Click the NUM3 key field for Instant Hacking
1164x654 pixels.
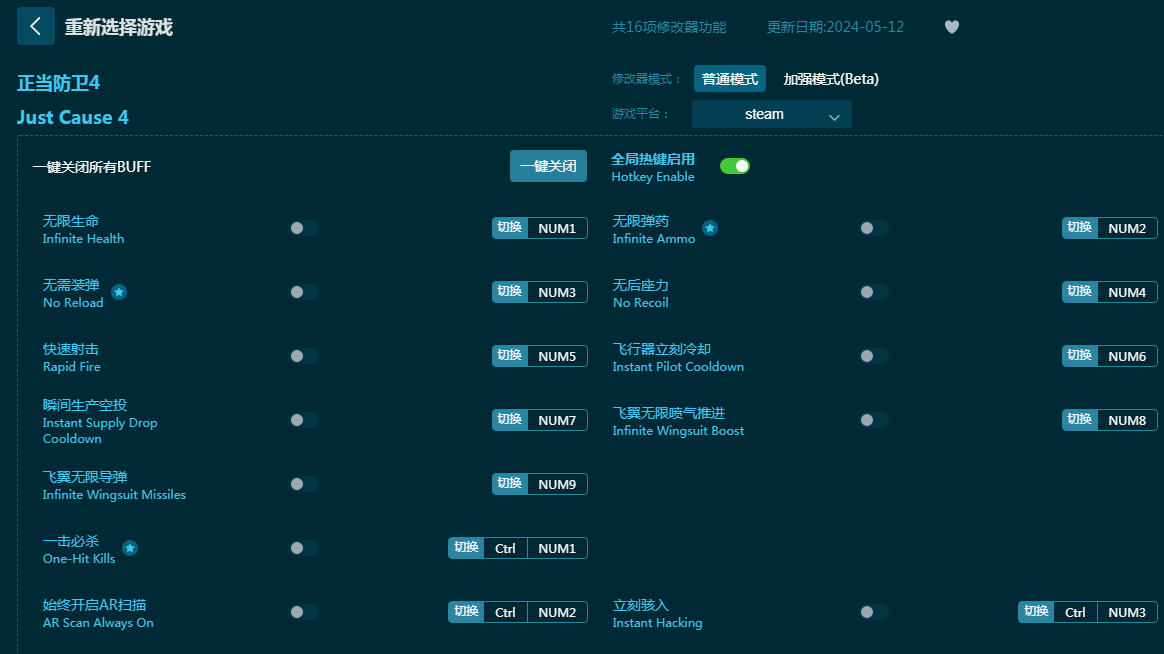click(1128, 612)
